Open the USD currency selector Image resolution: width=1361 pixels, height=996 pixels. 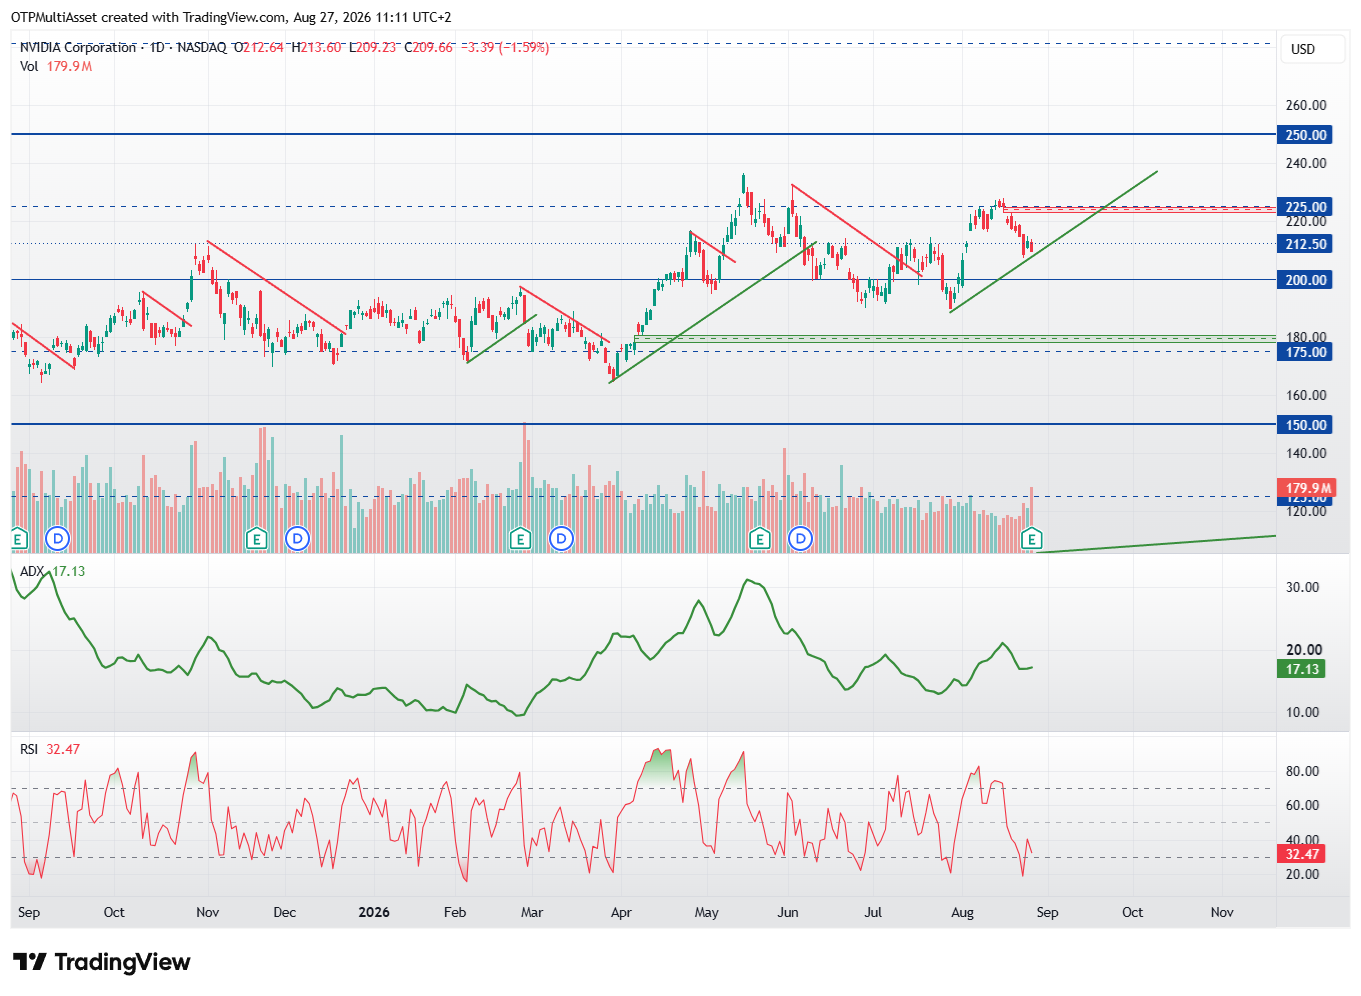click(1313, 49)
